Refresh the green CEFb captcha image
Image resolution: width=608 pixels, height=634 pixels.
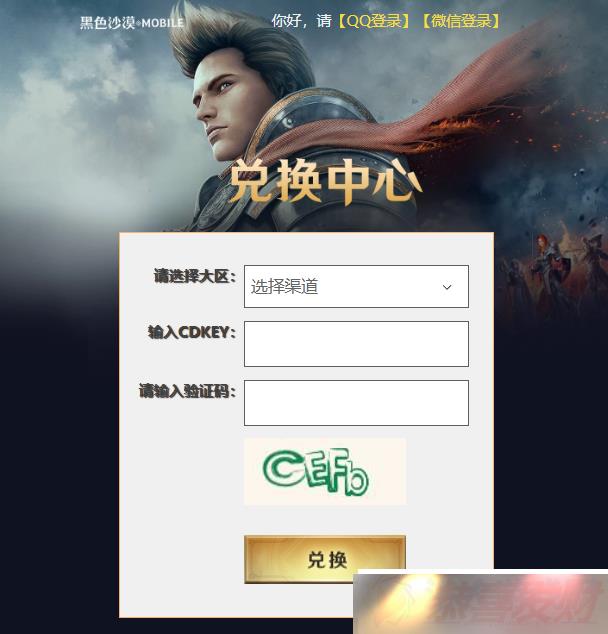(x=325, y=471)
